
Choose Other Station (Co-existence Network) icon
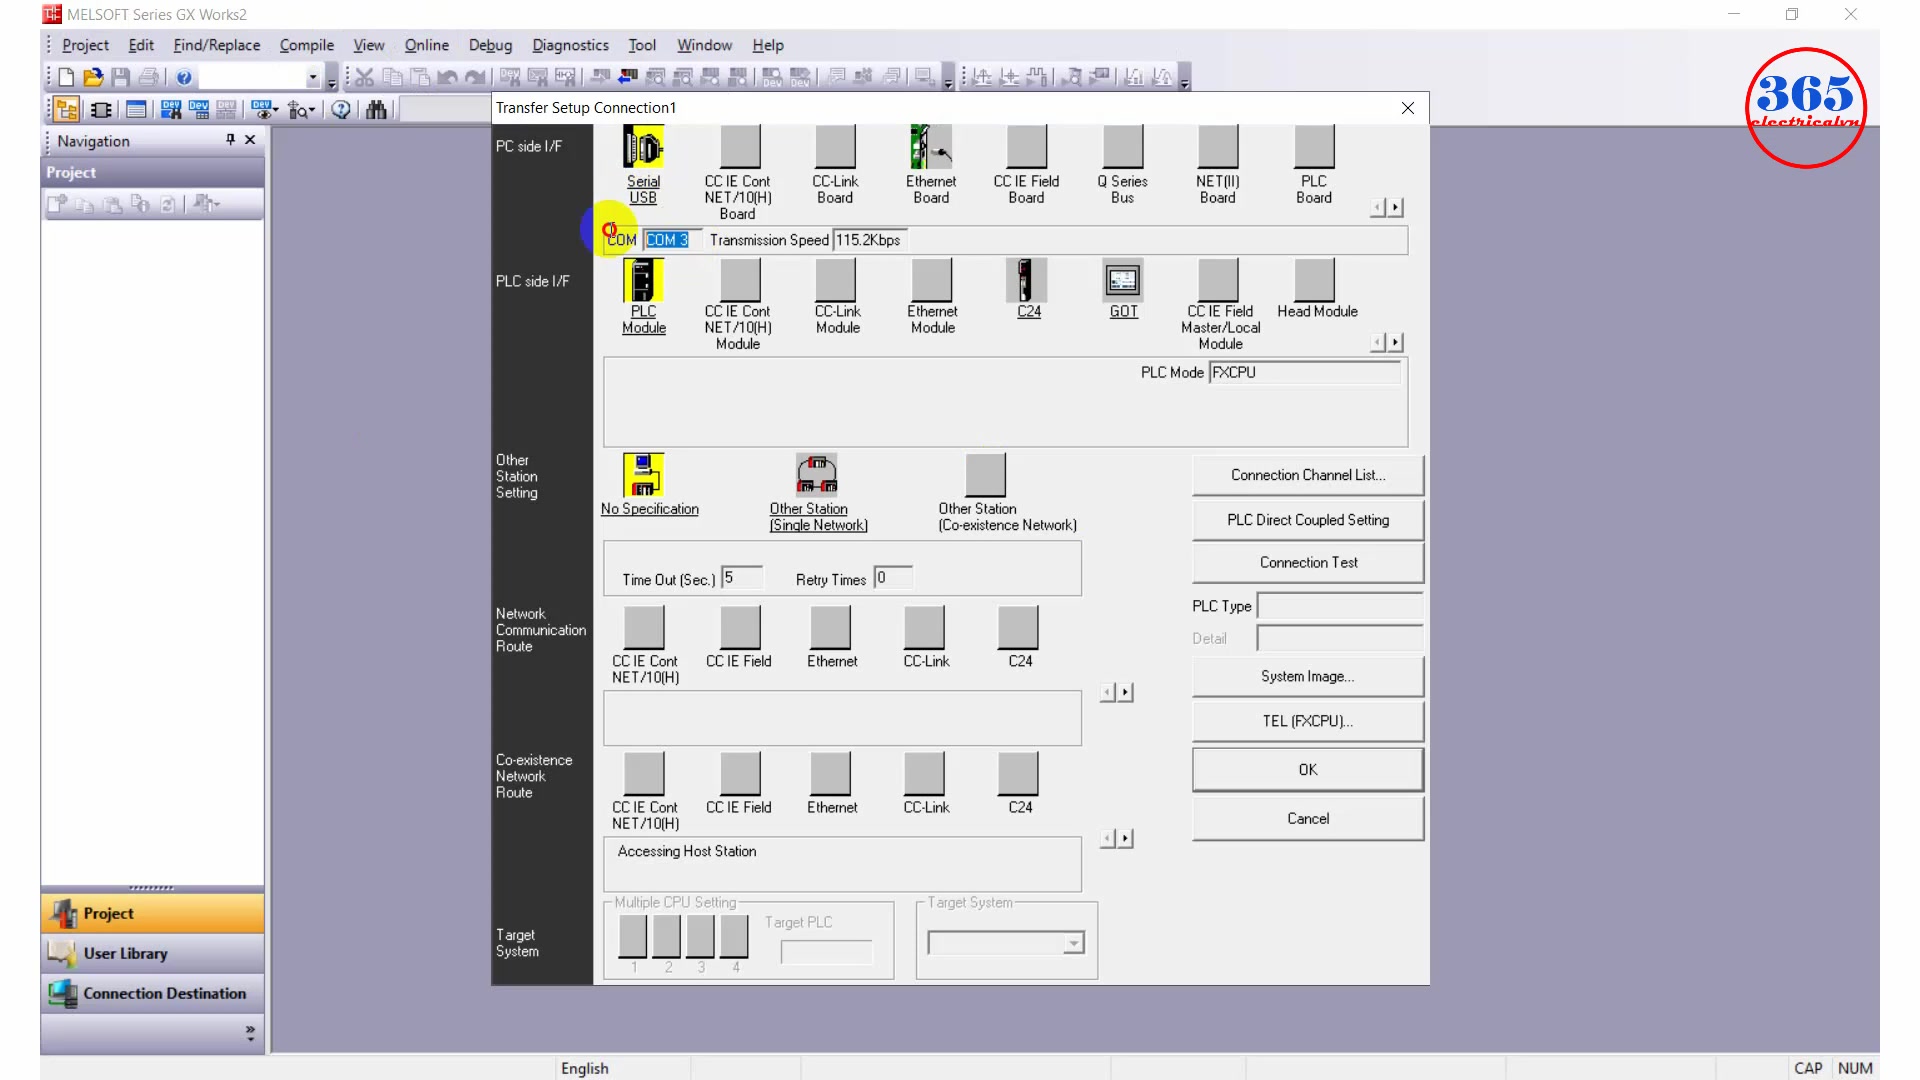(x=985, y=475)
